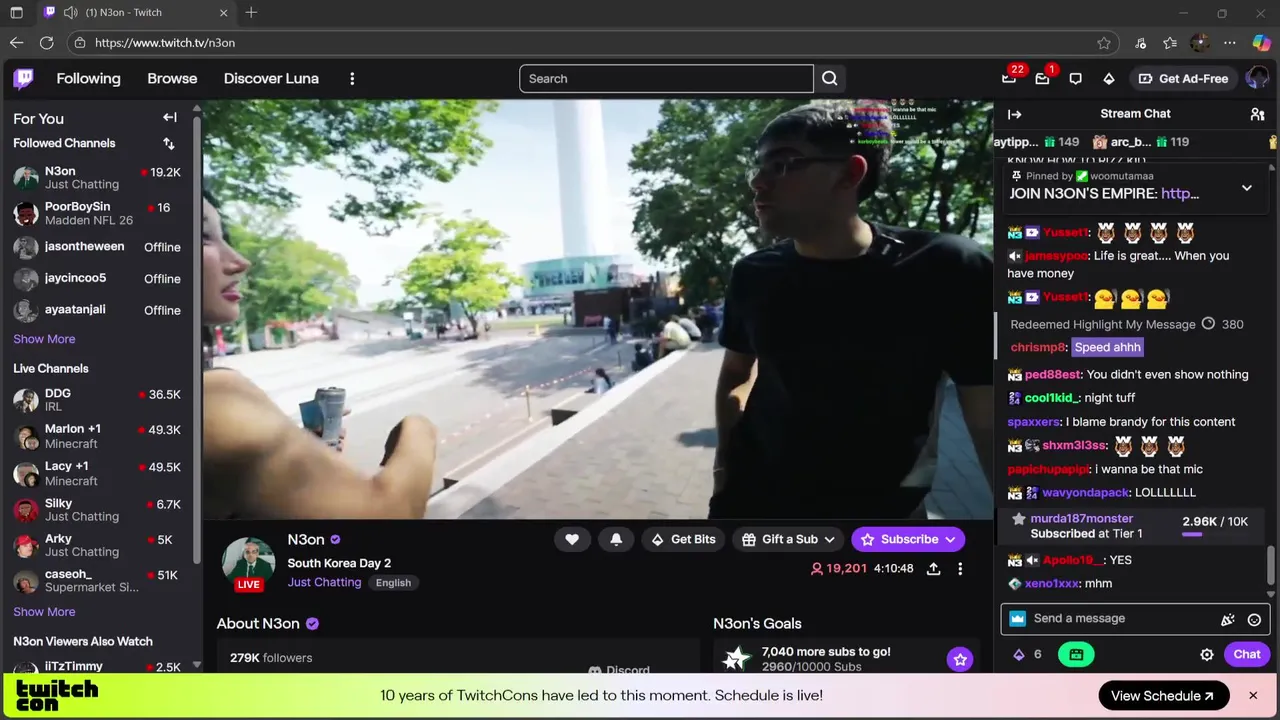
Task: Open the Subscribe dropdown button
Action: click(x=908, y=539)
